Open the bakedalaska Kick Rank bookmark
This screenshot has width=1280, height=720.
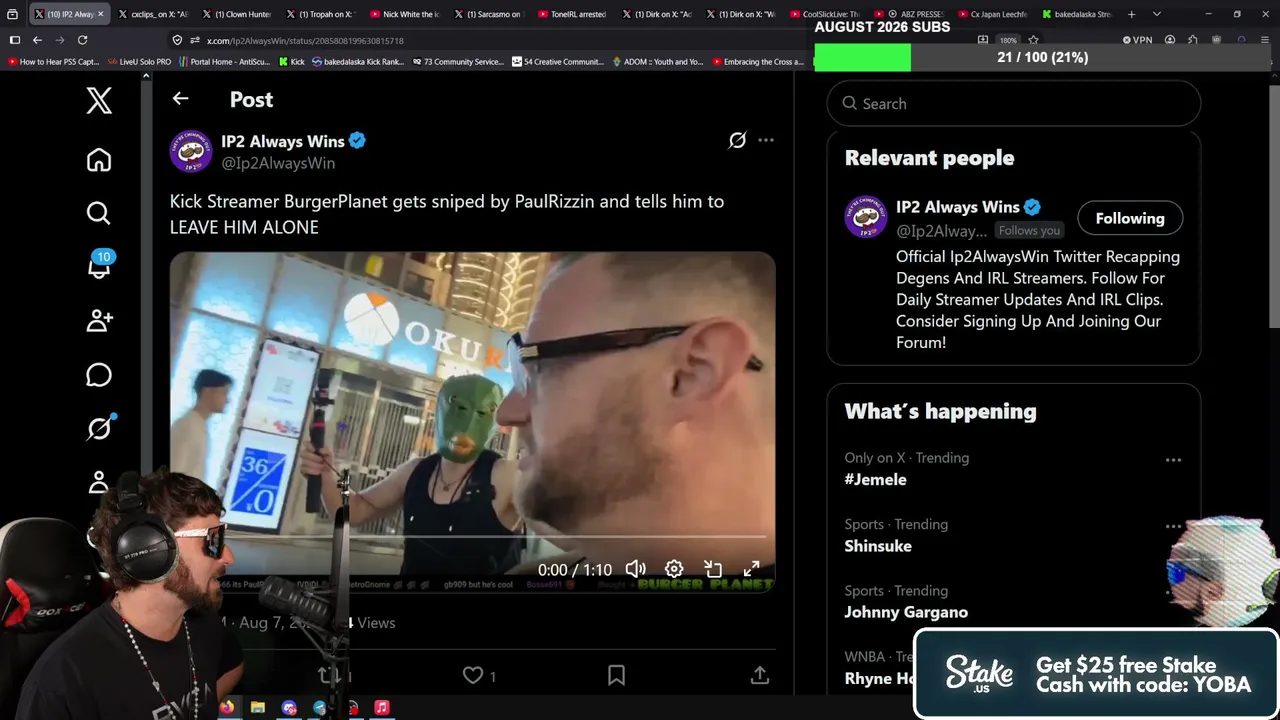point(358,62)
